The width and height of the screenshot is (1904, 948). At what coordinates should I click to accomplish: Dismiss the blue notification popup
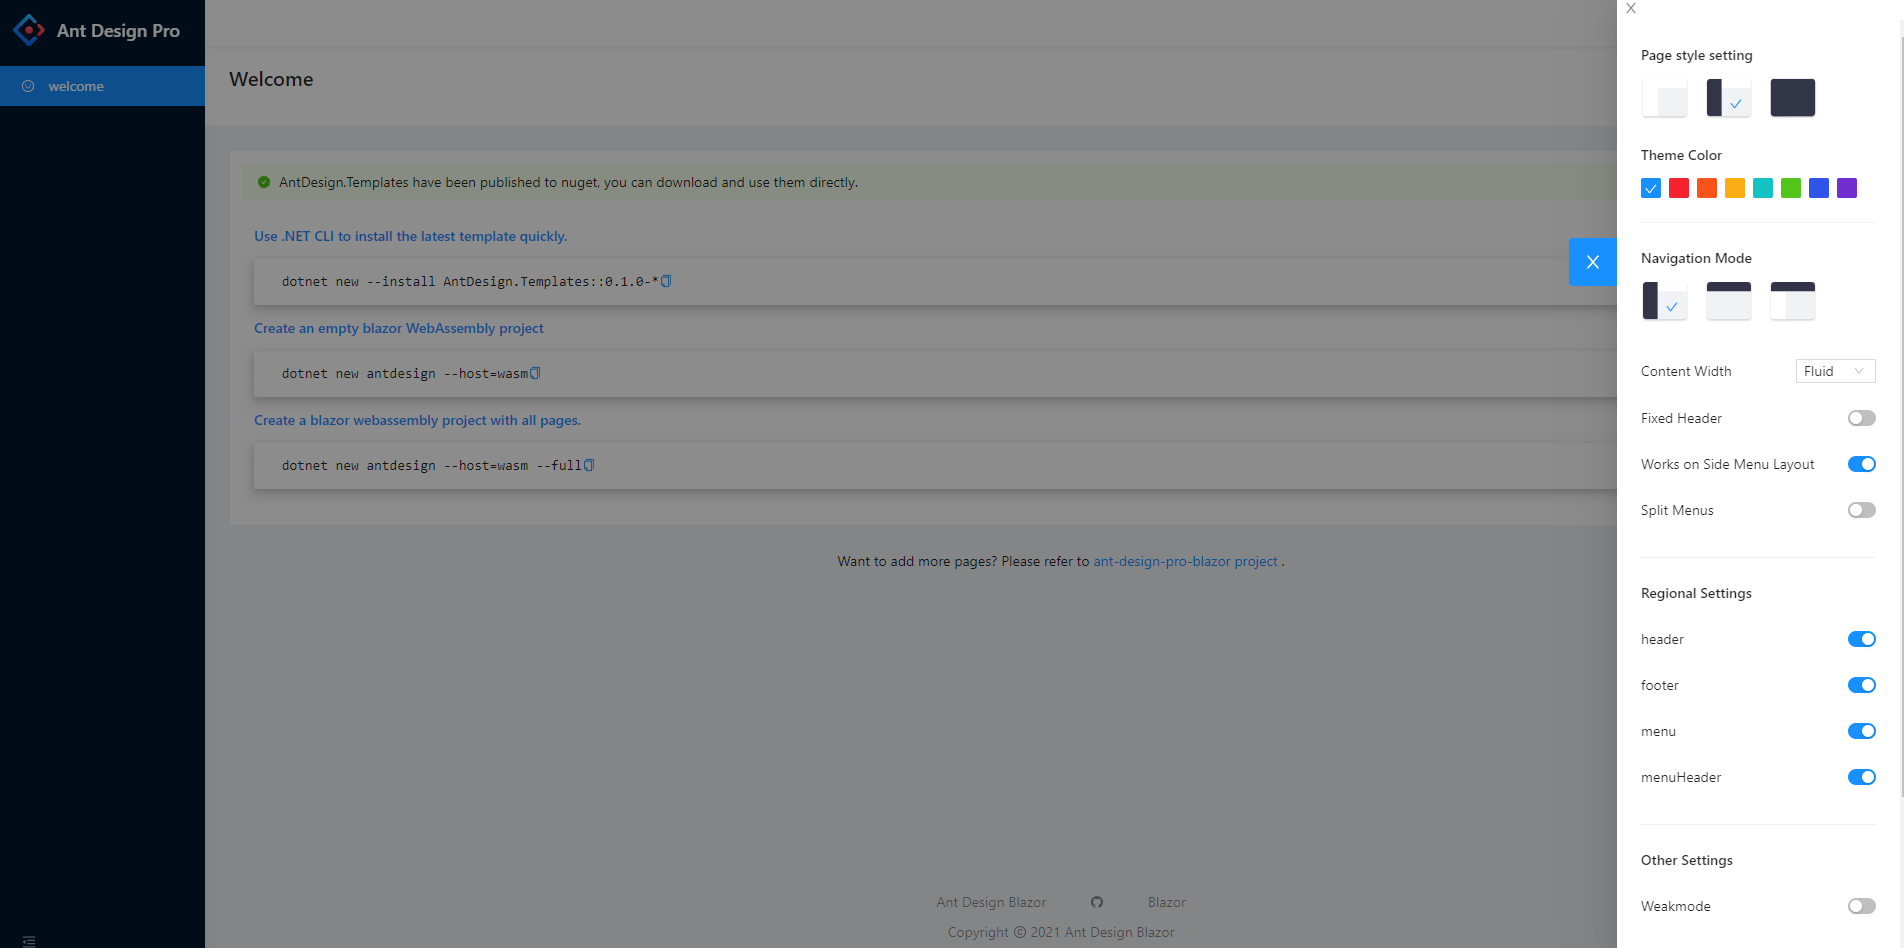(x=1592, y=262)
